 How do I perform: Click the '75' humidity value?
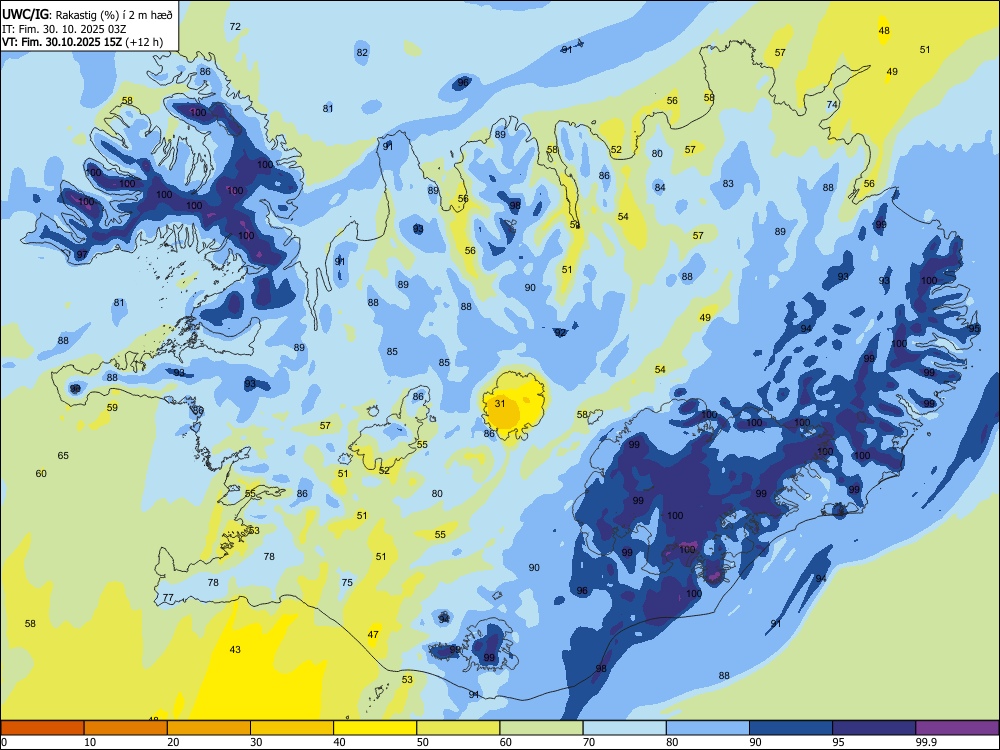pyautogui.click(x=347, y=582)
